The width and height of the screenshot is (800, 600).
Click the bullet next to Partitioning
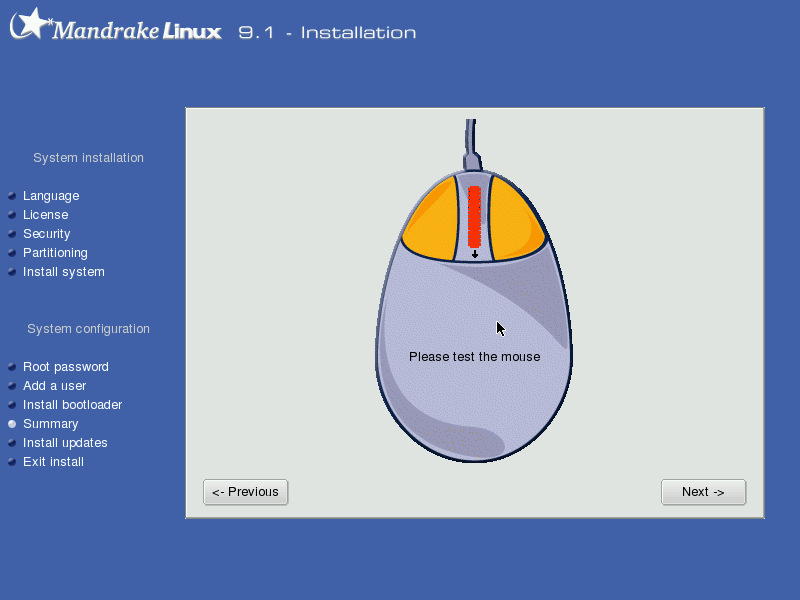pyautogui.click(x=12, y=253)
